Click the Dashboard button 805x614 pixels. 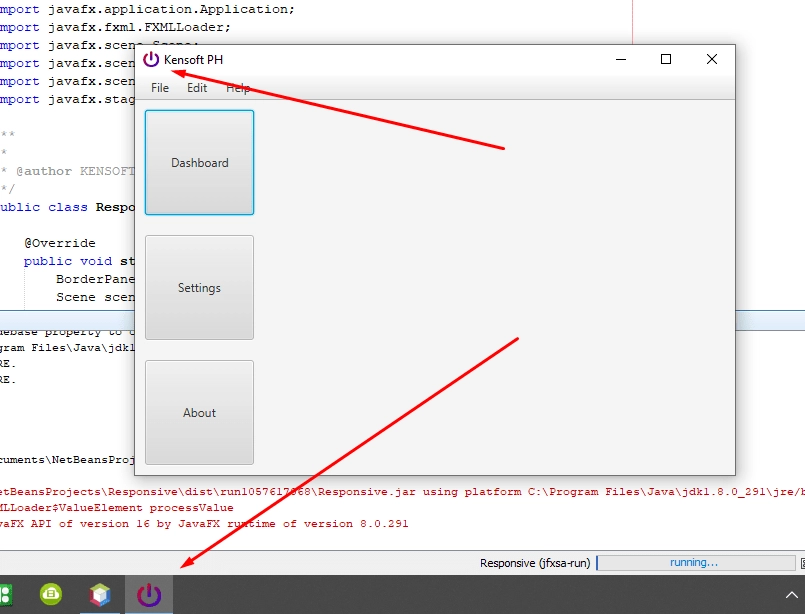click(x=199, y=162)
